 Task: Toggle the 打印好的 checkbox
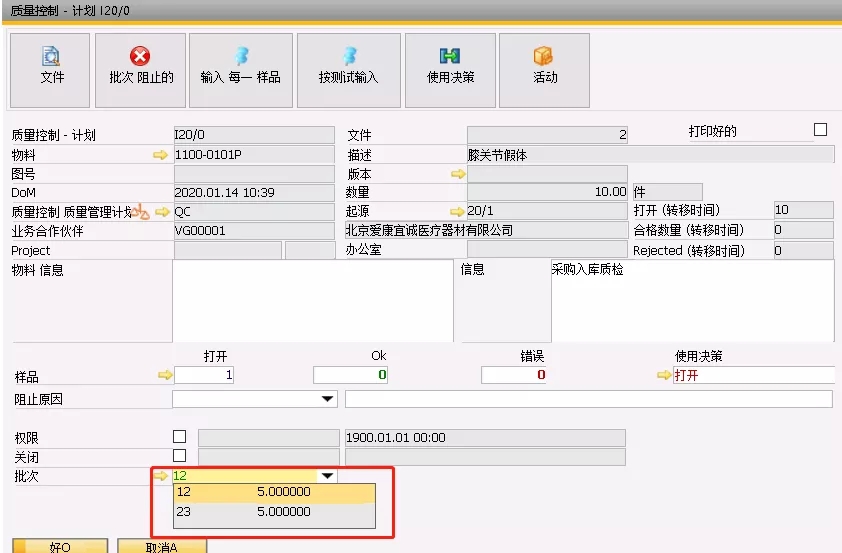click(x=820, y=129)
